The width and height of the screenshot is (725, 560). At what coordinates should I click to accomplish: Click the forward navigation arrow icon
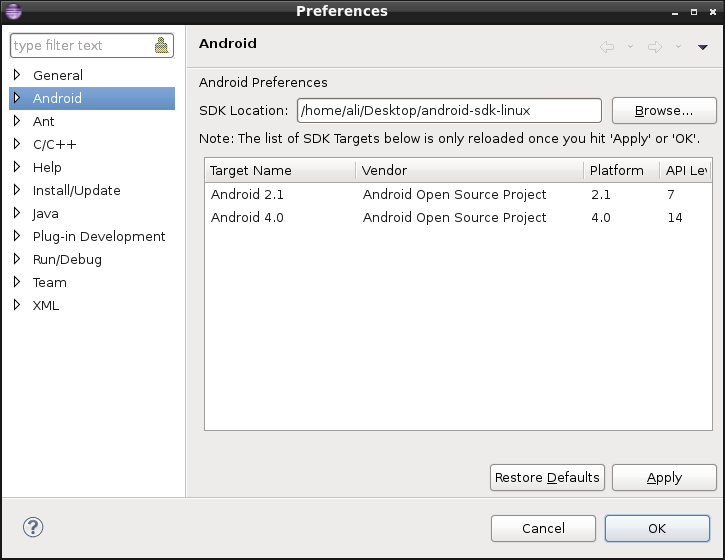(655, 47)
